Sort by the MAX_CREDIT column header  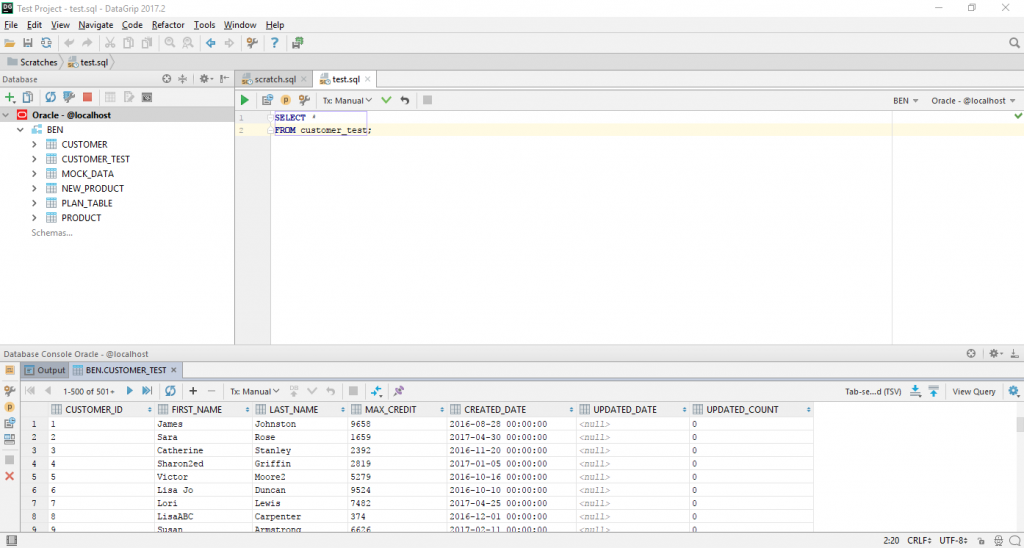point(389,410)
